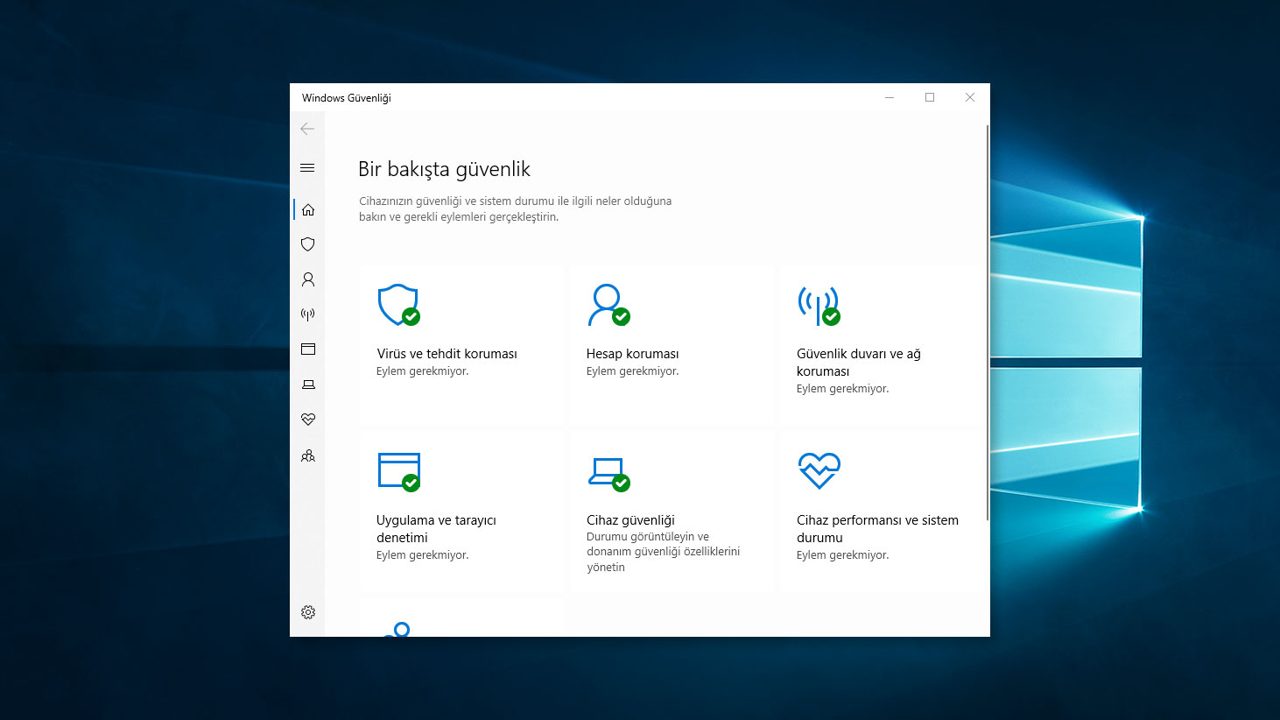Viewport: 1280px width, 720px height.
Task: Maximize the Windows Güvenliği window
Action: tap(929, 98)
